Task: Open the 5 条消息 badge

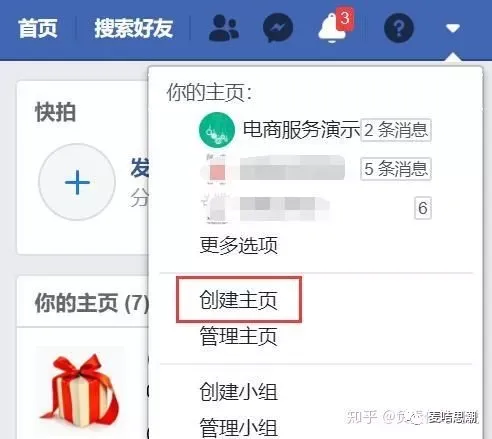Action: click(396, 169)
